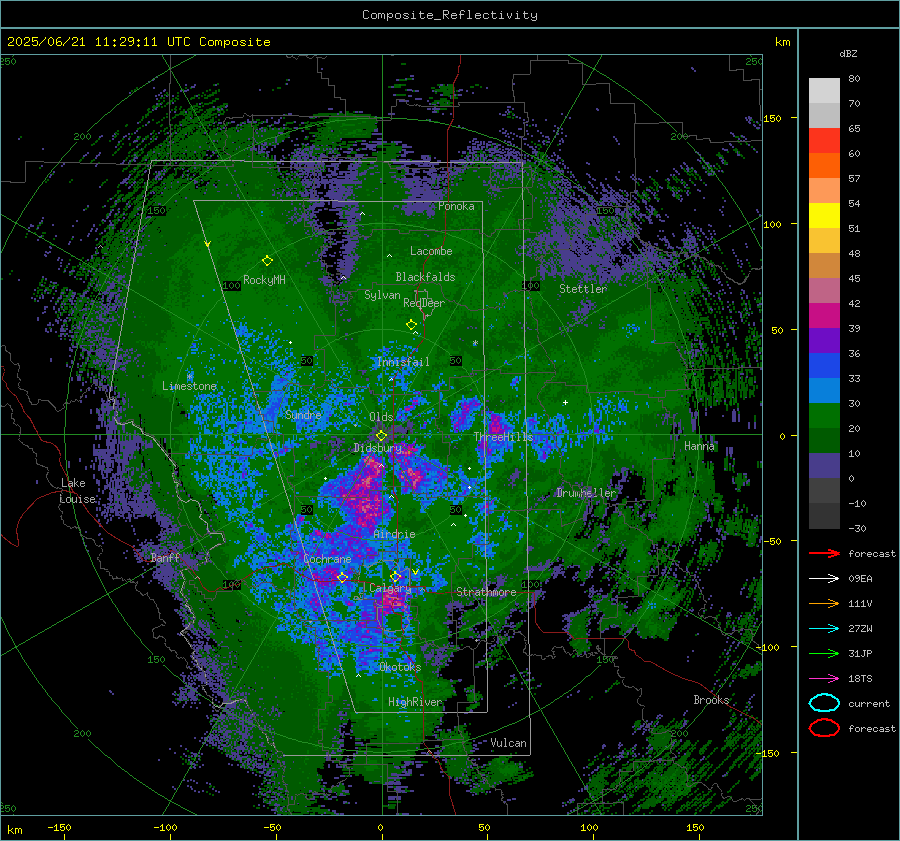This screenshot has width=900, height=841.
Task: Click the RedDeer city label
Action: tap(424, 303)
